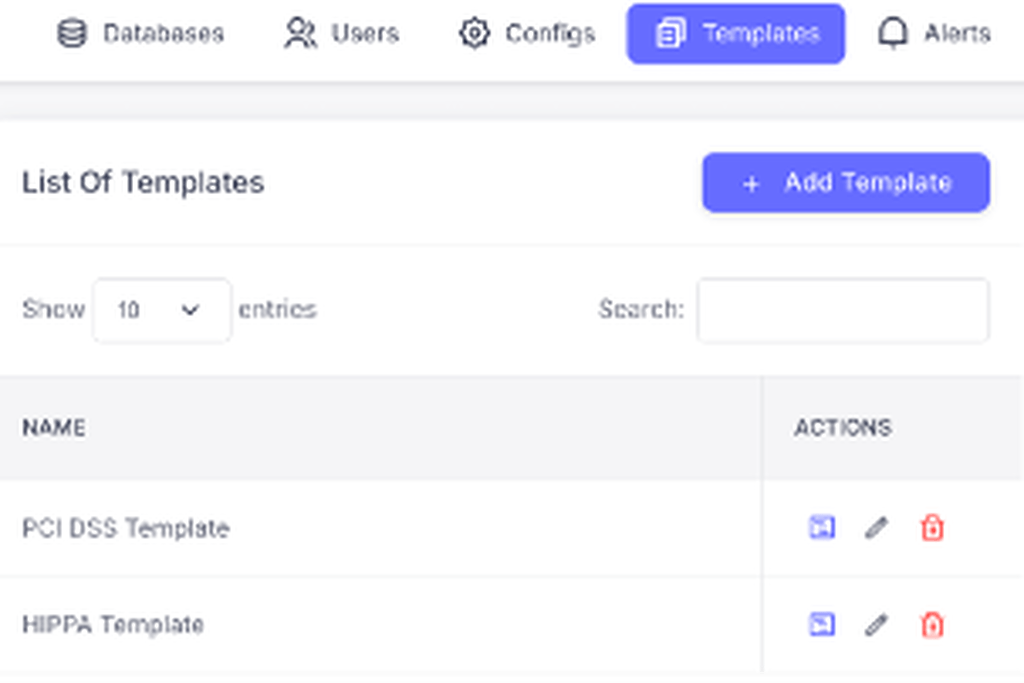Click the Databases cylinder icon
This screenshot has width=1024, height=683.
pyautogui.click(x=72, y=33)
